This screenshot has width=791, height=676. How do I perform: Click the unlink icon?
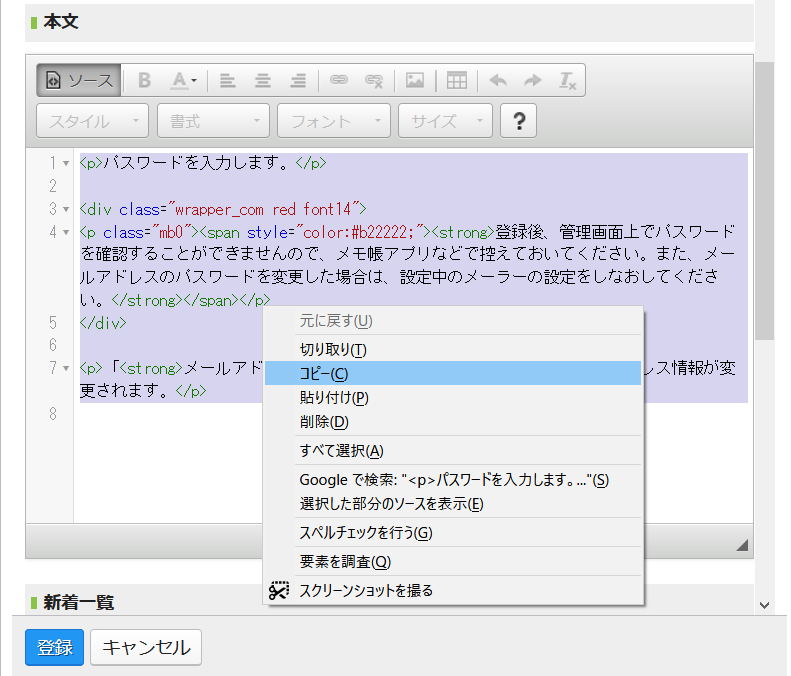coord(374,80)
